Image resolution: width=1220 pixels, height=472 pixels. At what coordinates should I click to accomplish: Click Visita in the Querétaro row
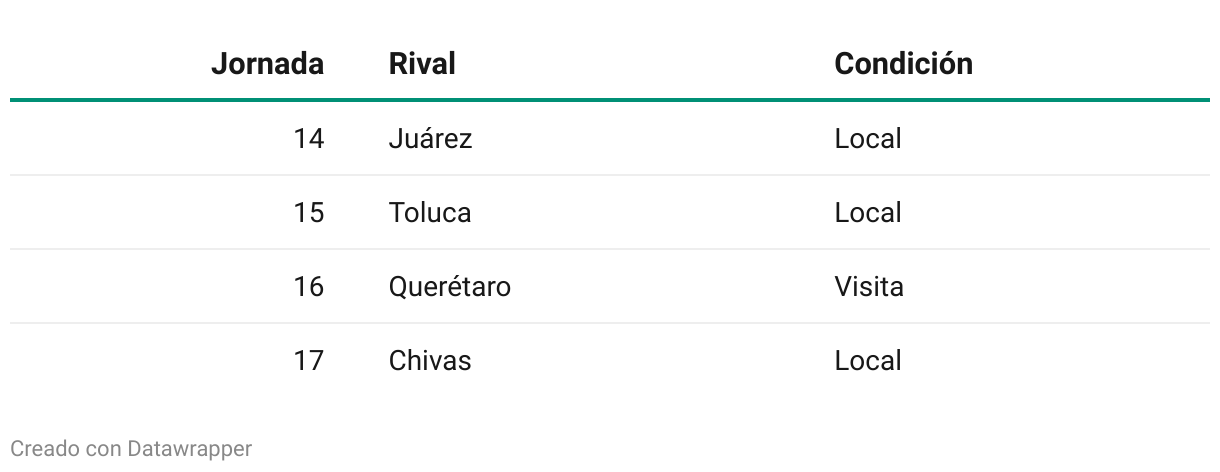pos(869,287)
